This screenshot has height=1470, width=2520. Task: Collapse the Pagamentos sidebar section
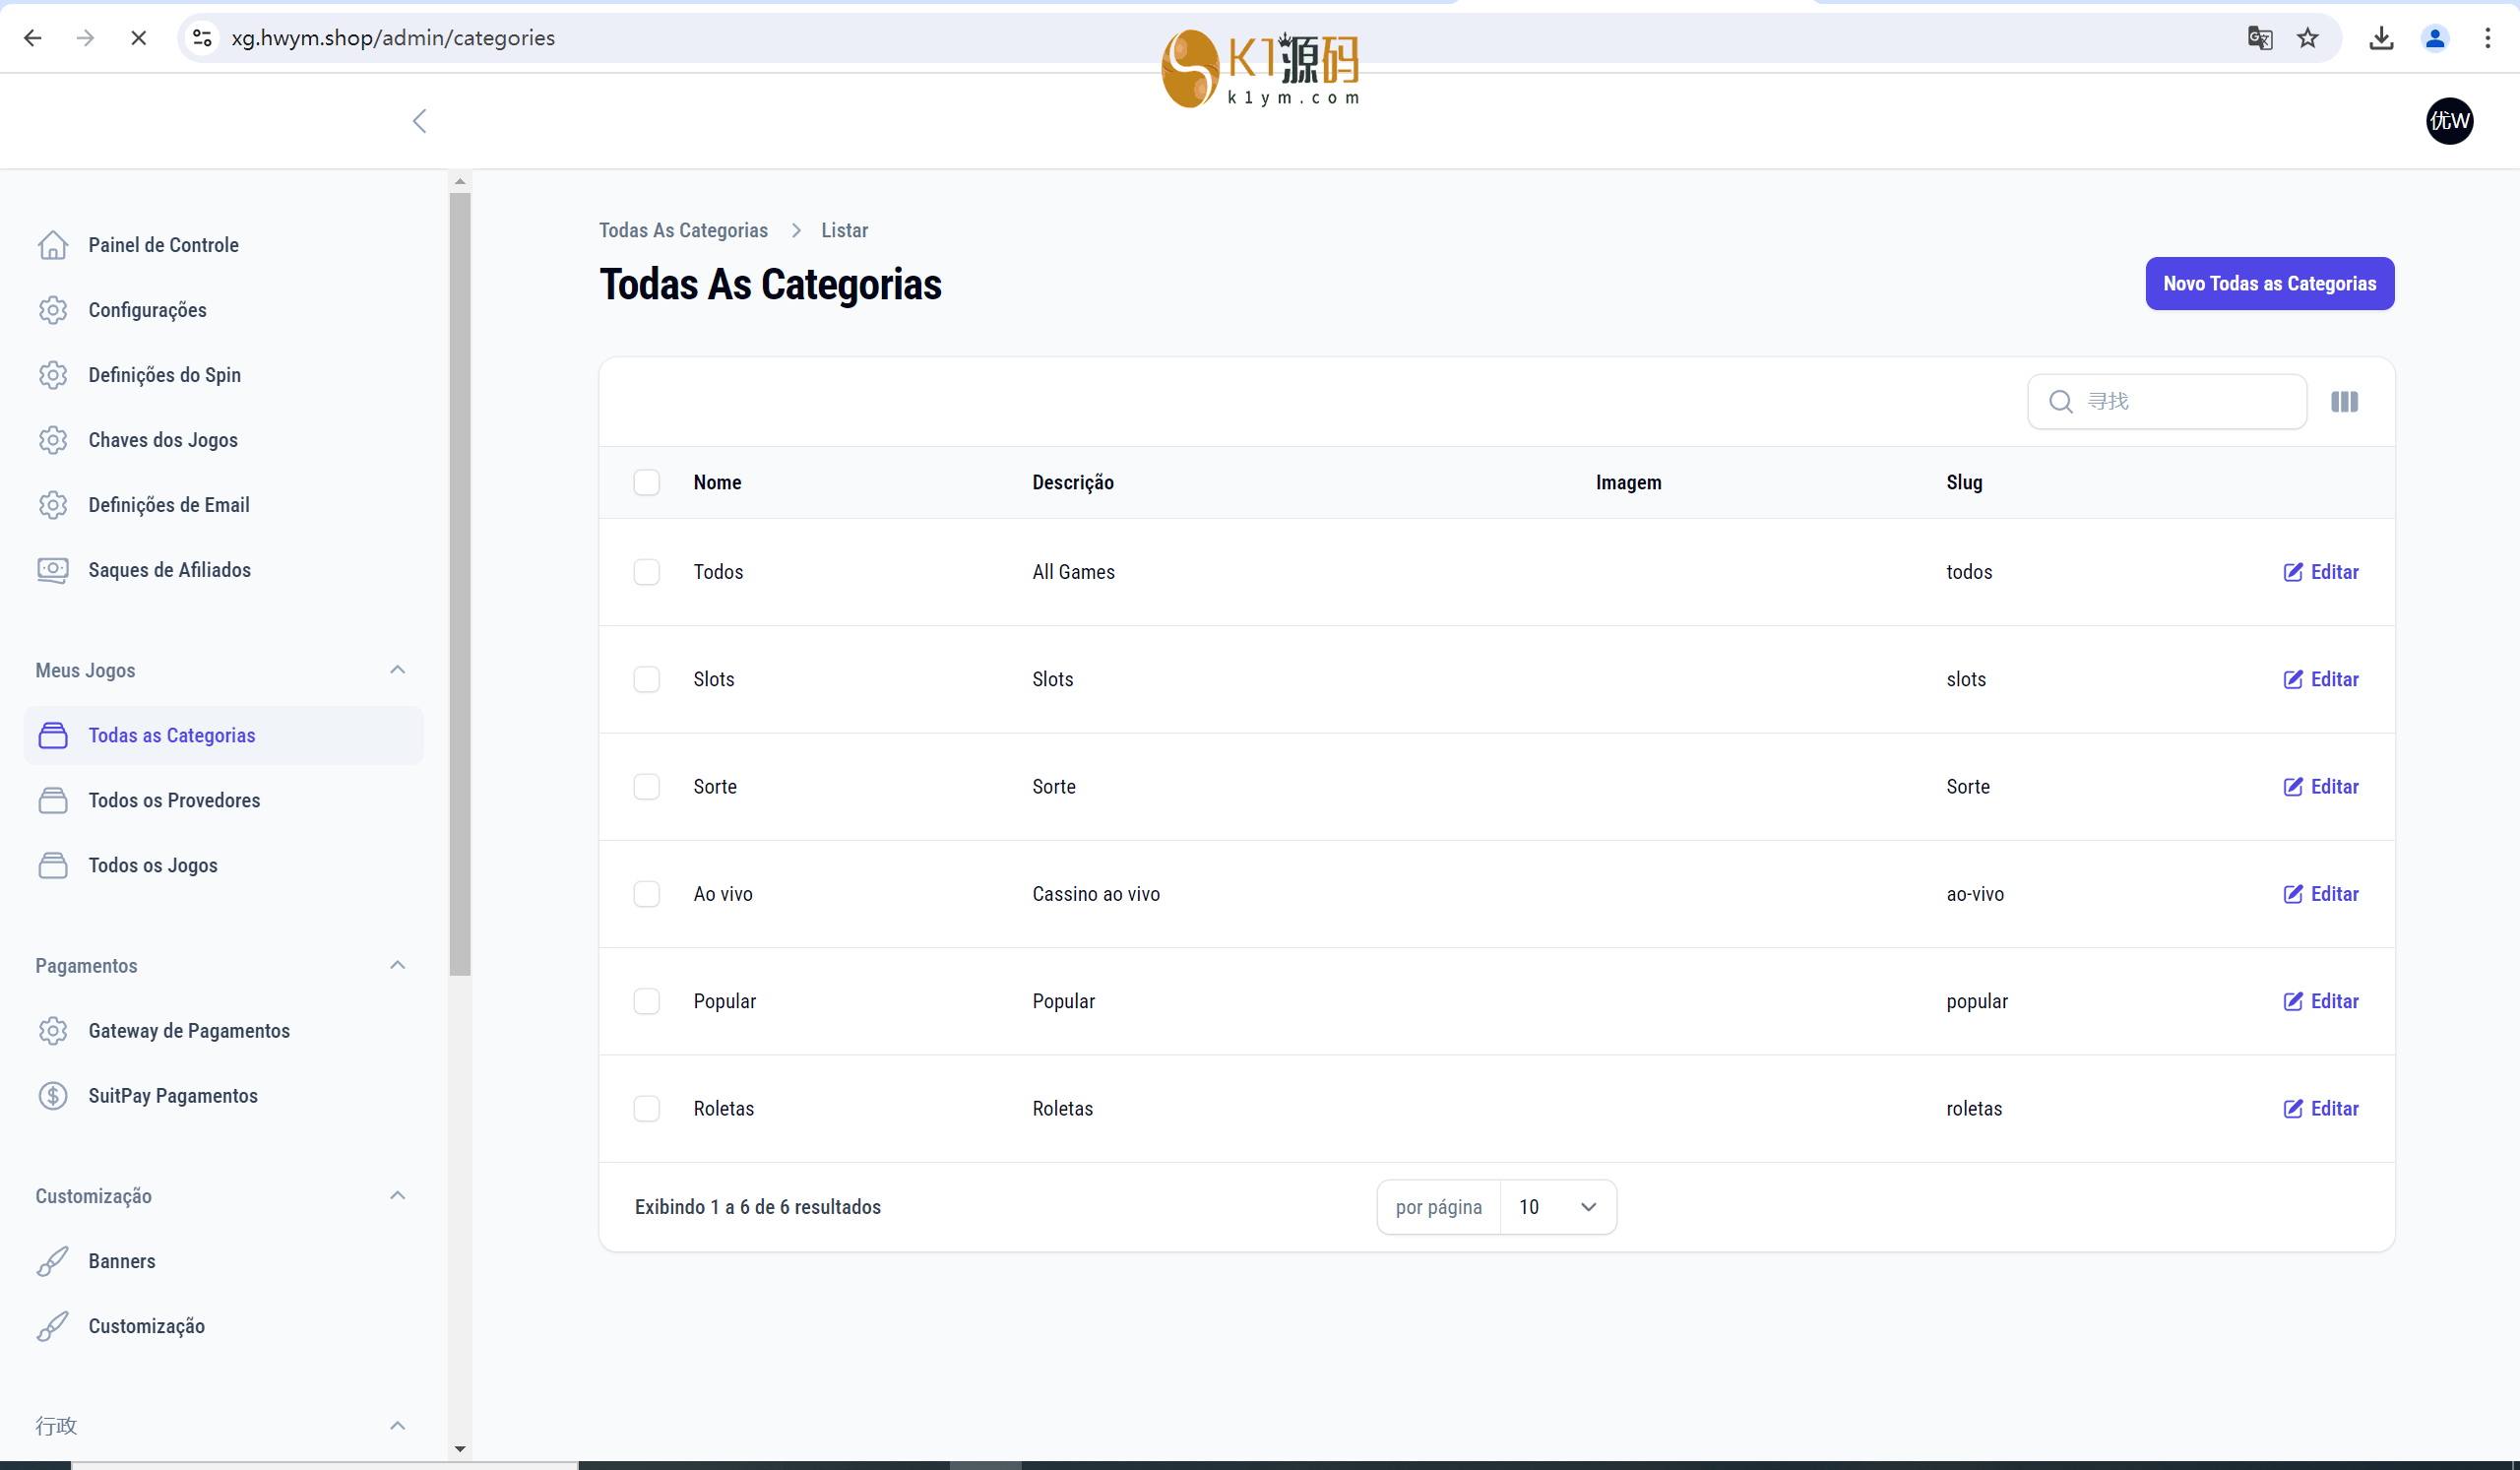click(x=397, y=966)
